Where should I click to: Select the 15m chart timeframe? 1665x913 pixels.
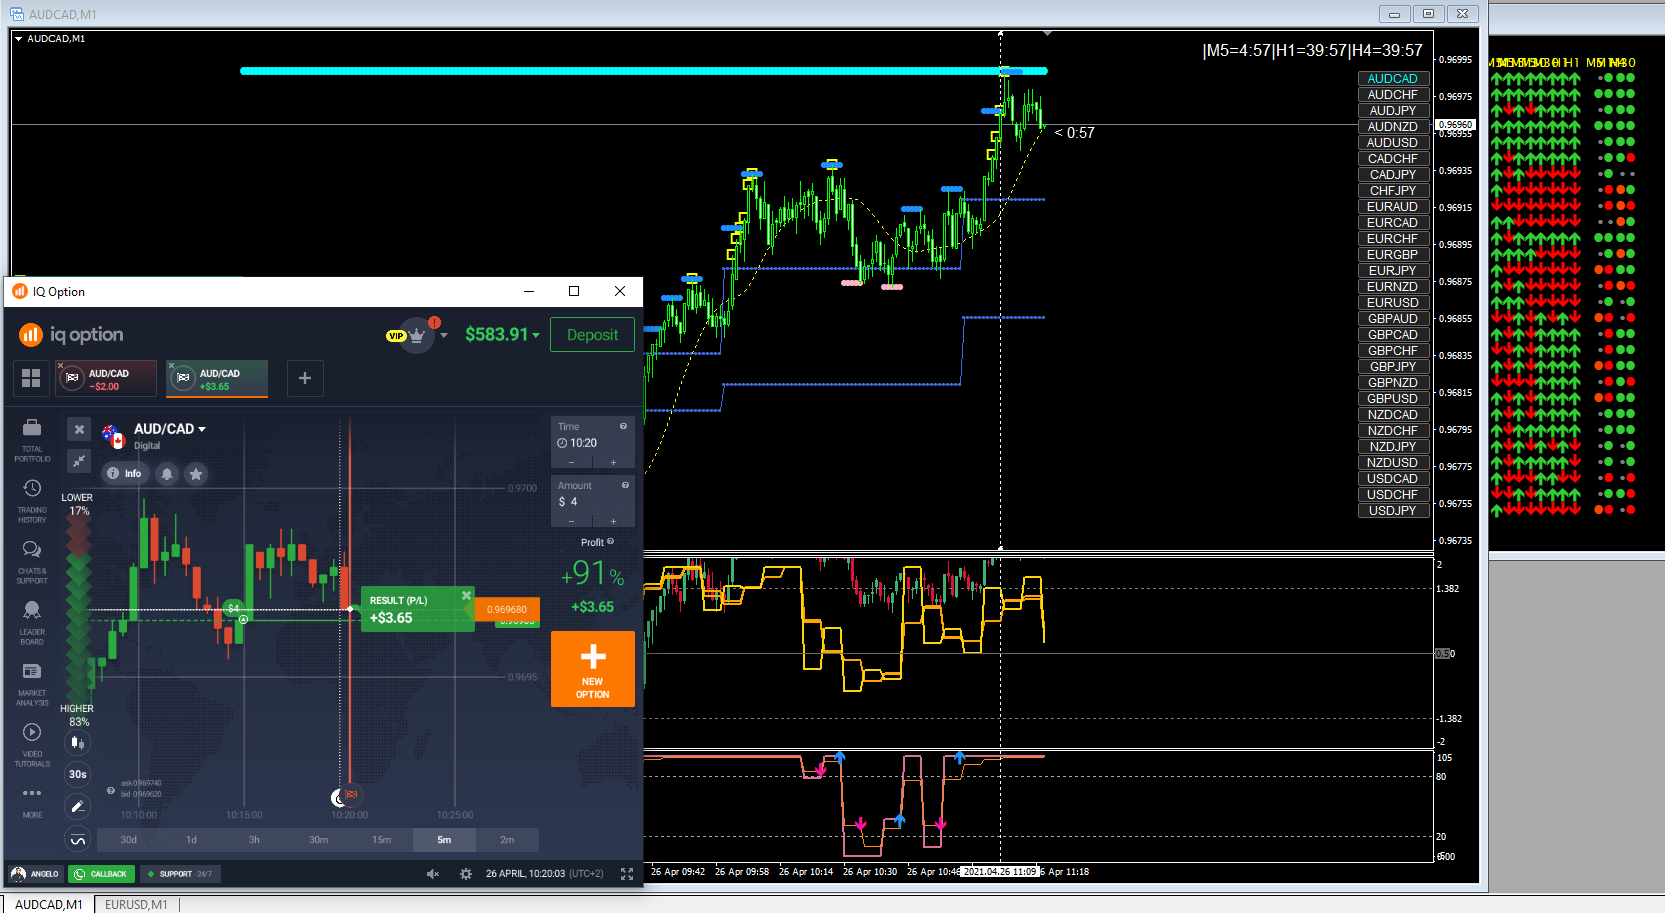(381, 840)
